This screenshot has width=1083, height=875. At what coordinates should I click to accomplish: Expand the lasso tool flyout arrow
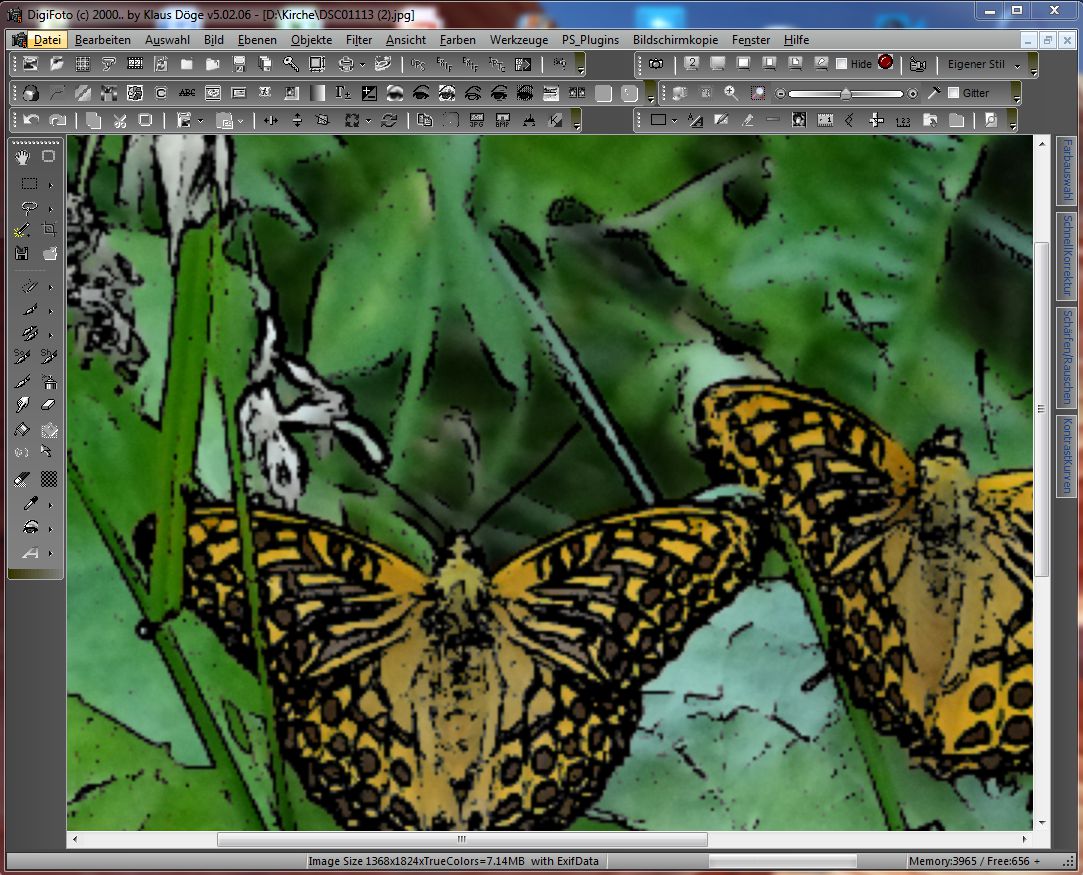point(50,210)
